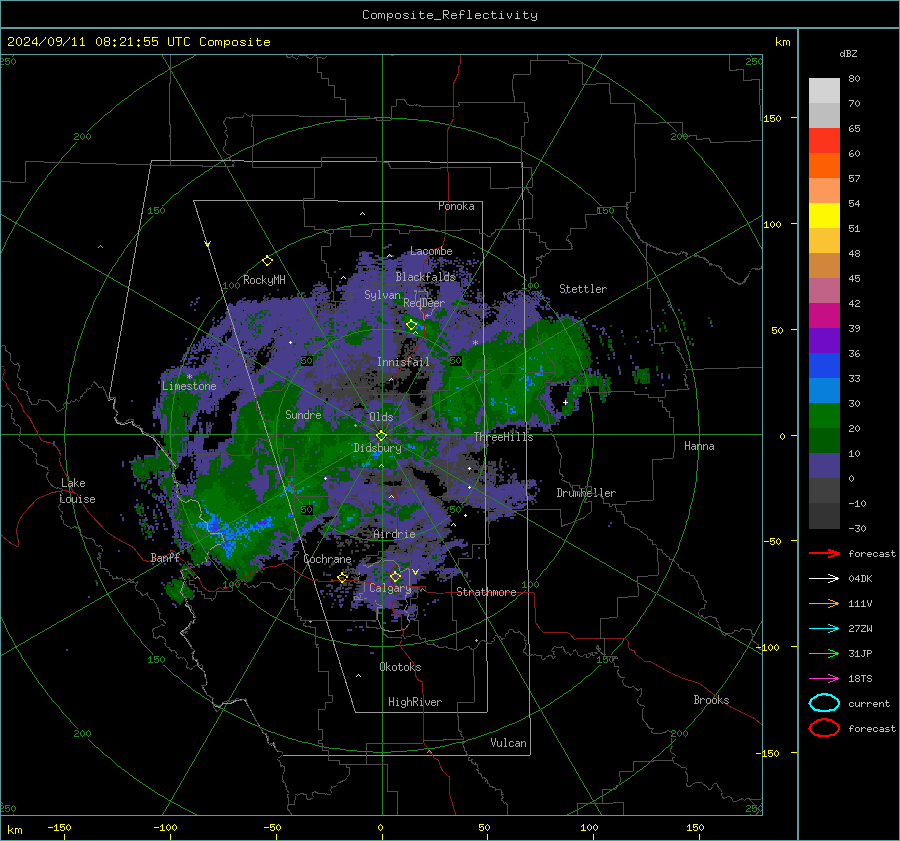Select the red 'forecast' ellipse legend icon
Screen dimensions: 900x841
pyautogui.click(x=824, y=728)
